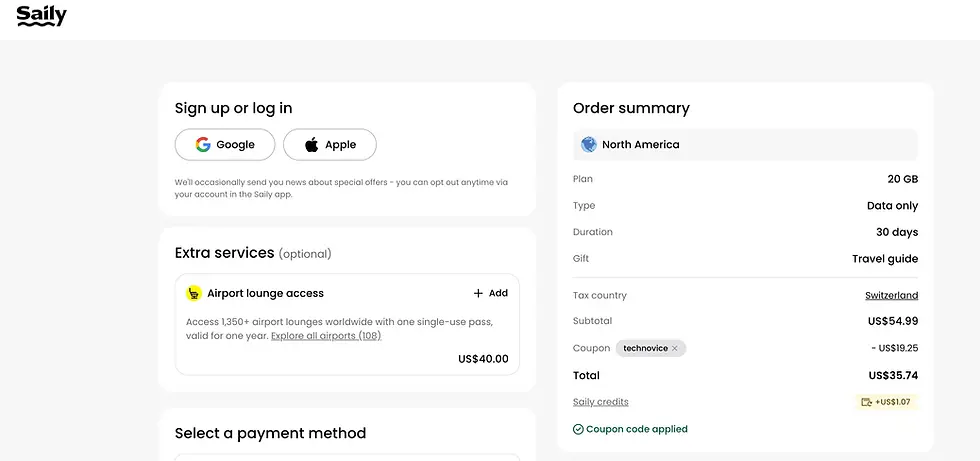Click the Travel guide gift value
This screenshot has height=461, width=980.
[x=885, y=259]
